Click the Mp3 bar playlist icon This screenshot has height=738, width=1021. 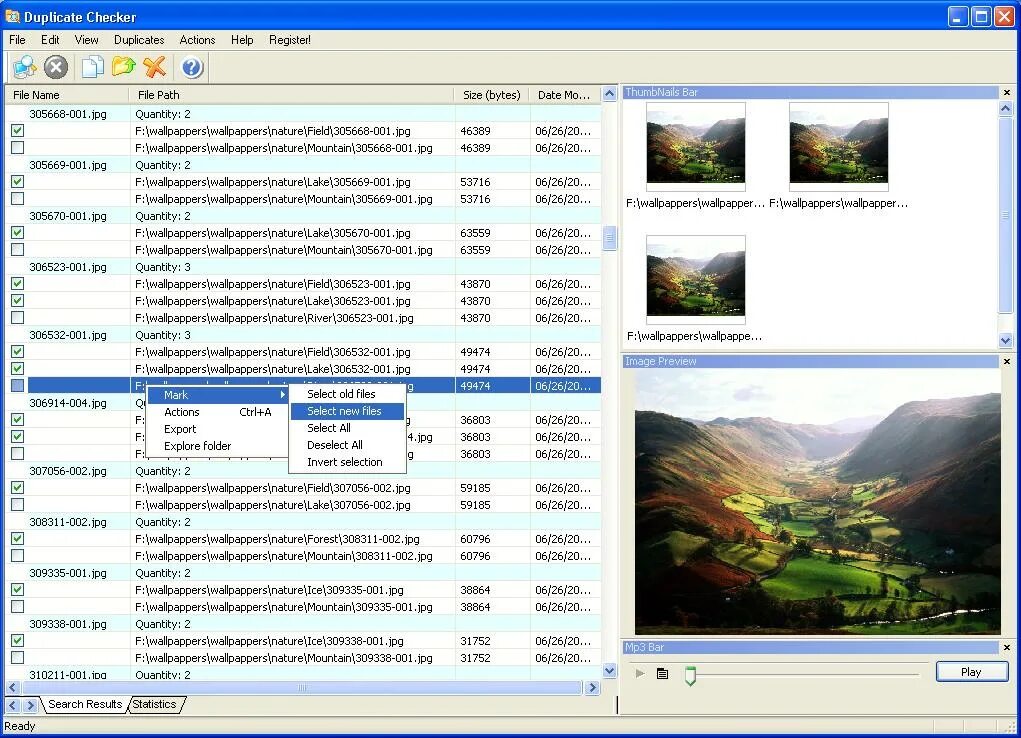click(662, 673)
